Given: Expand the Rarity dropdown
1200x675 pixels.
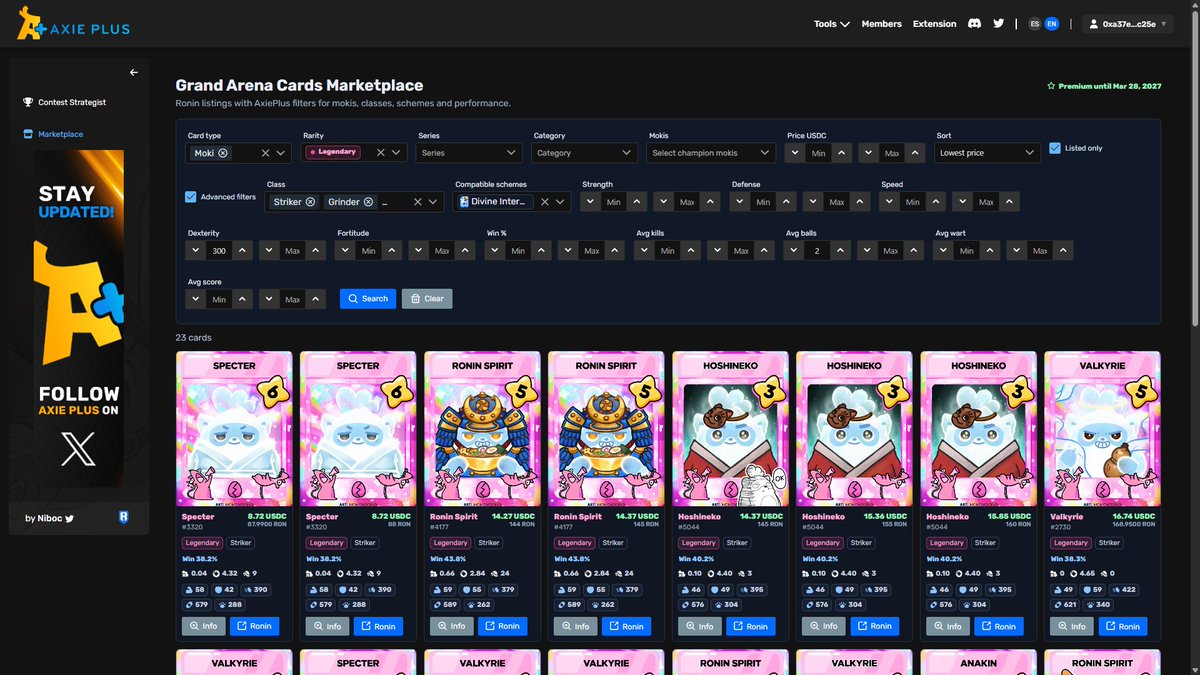Looking at the screenshot, I should coord(397,153).
